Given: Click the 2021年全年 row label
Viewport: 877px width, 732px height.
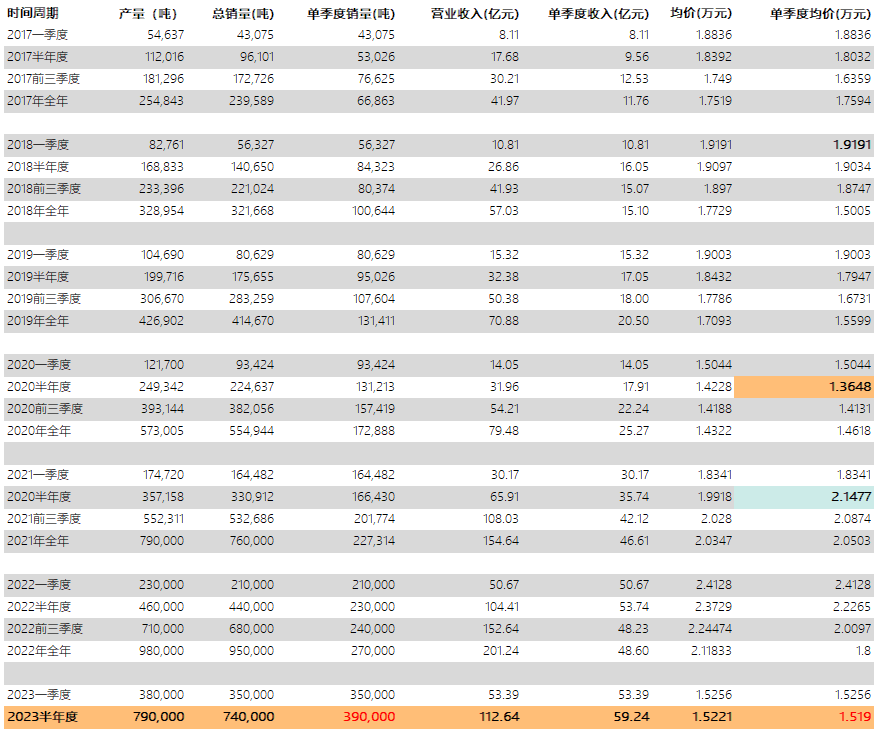Looking at the screenshot, I should [38, 541].
